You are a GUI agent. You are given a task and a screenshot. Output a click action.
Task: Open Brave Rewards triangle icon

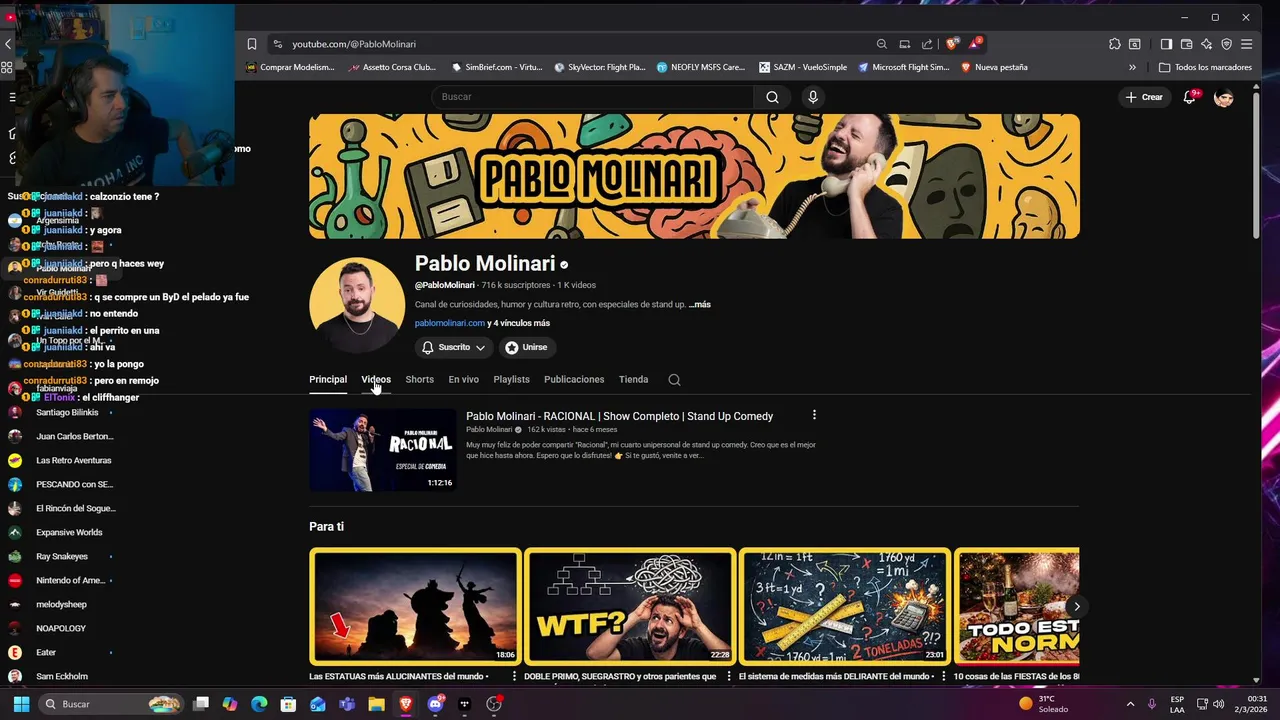[974, 44]
